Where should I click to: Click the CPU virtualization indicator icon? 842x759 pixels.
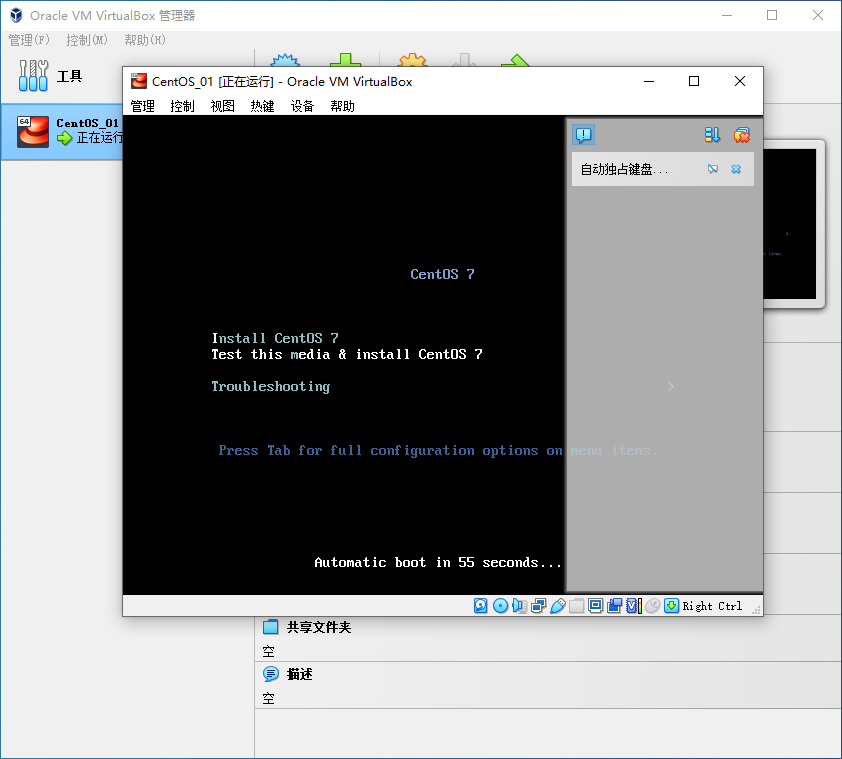pyautogui.click(x=634, y=606)
